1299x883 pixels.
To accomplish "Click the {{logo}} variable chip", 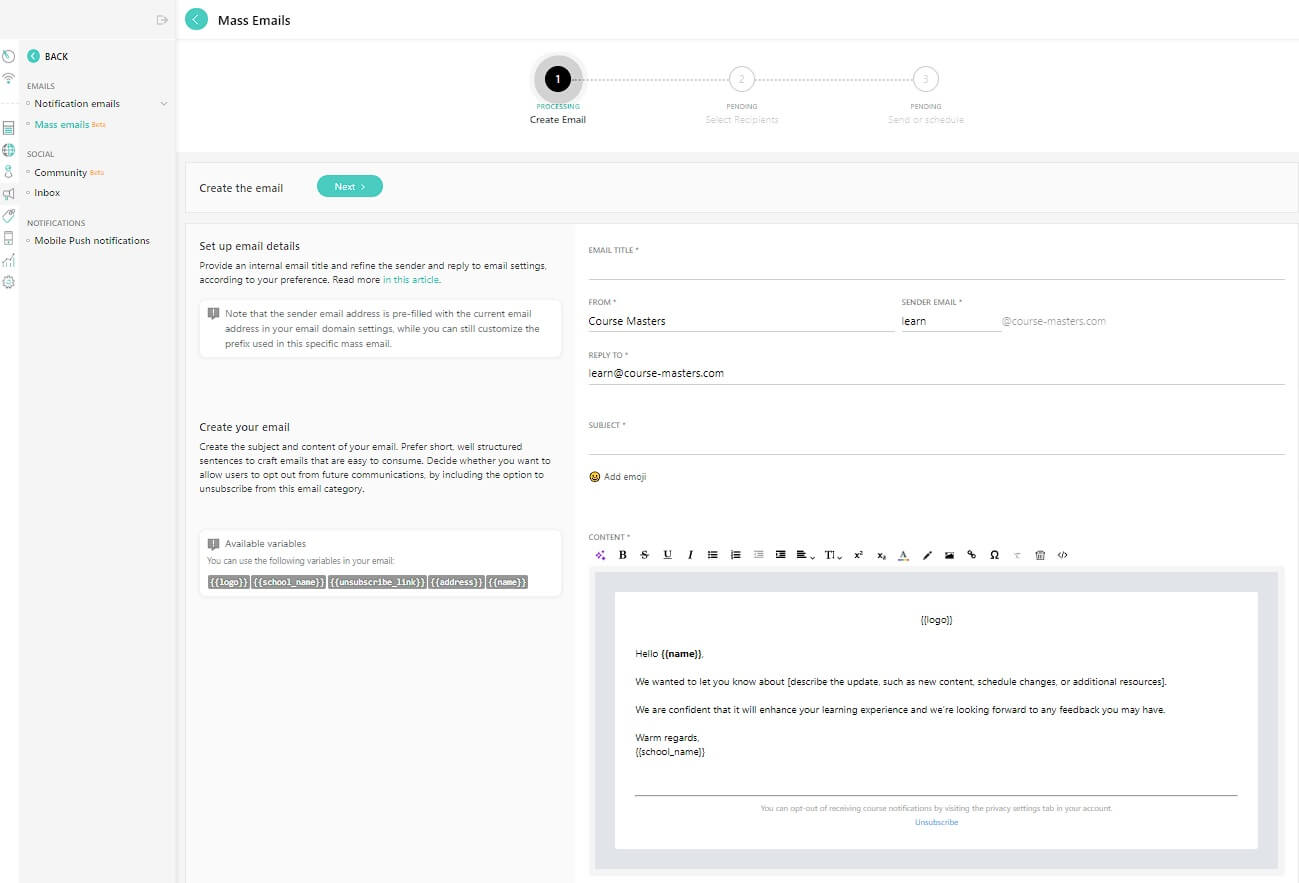I will (228, 582).
